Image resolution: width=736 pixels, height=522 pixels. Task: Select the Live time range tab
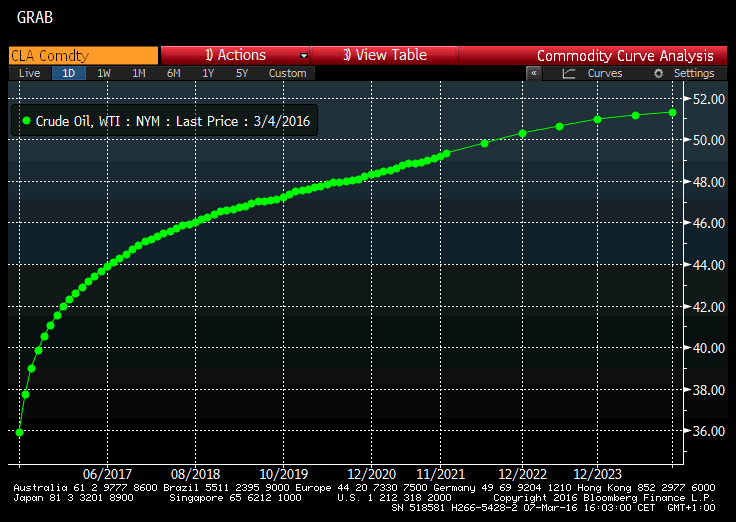pos(30,73)
